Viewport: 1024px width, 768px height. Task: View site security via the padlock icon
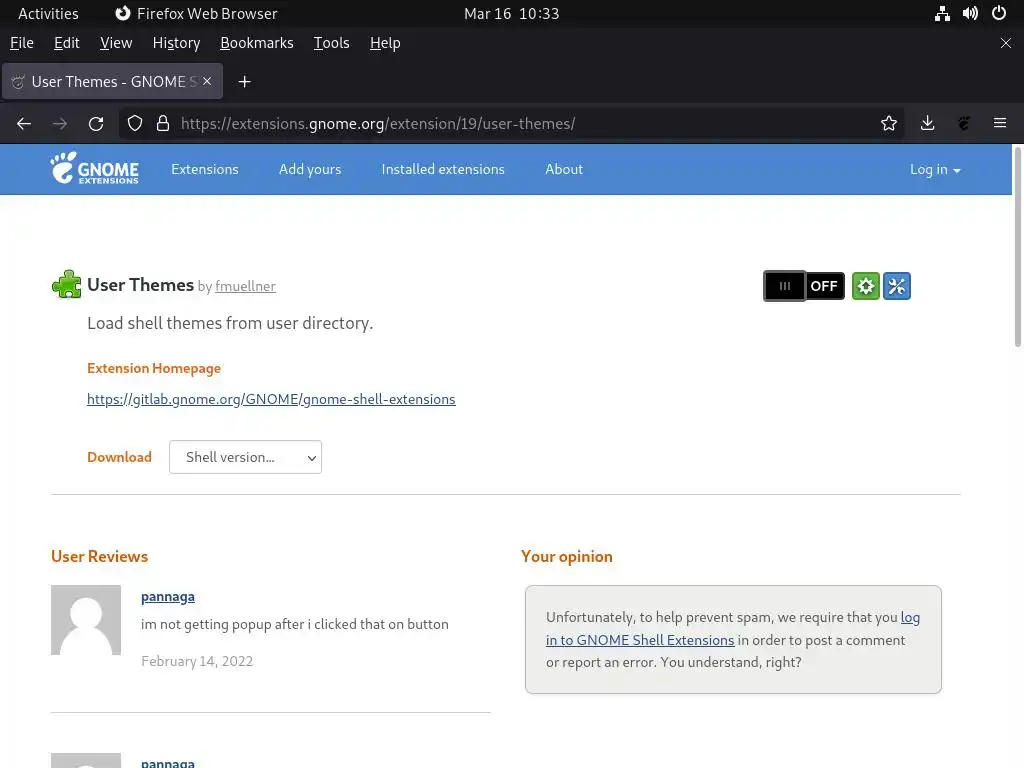point(163,123)
